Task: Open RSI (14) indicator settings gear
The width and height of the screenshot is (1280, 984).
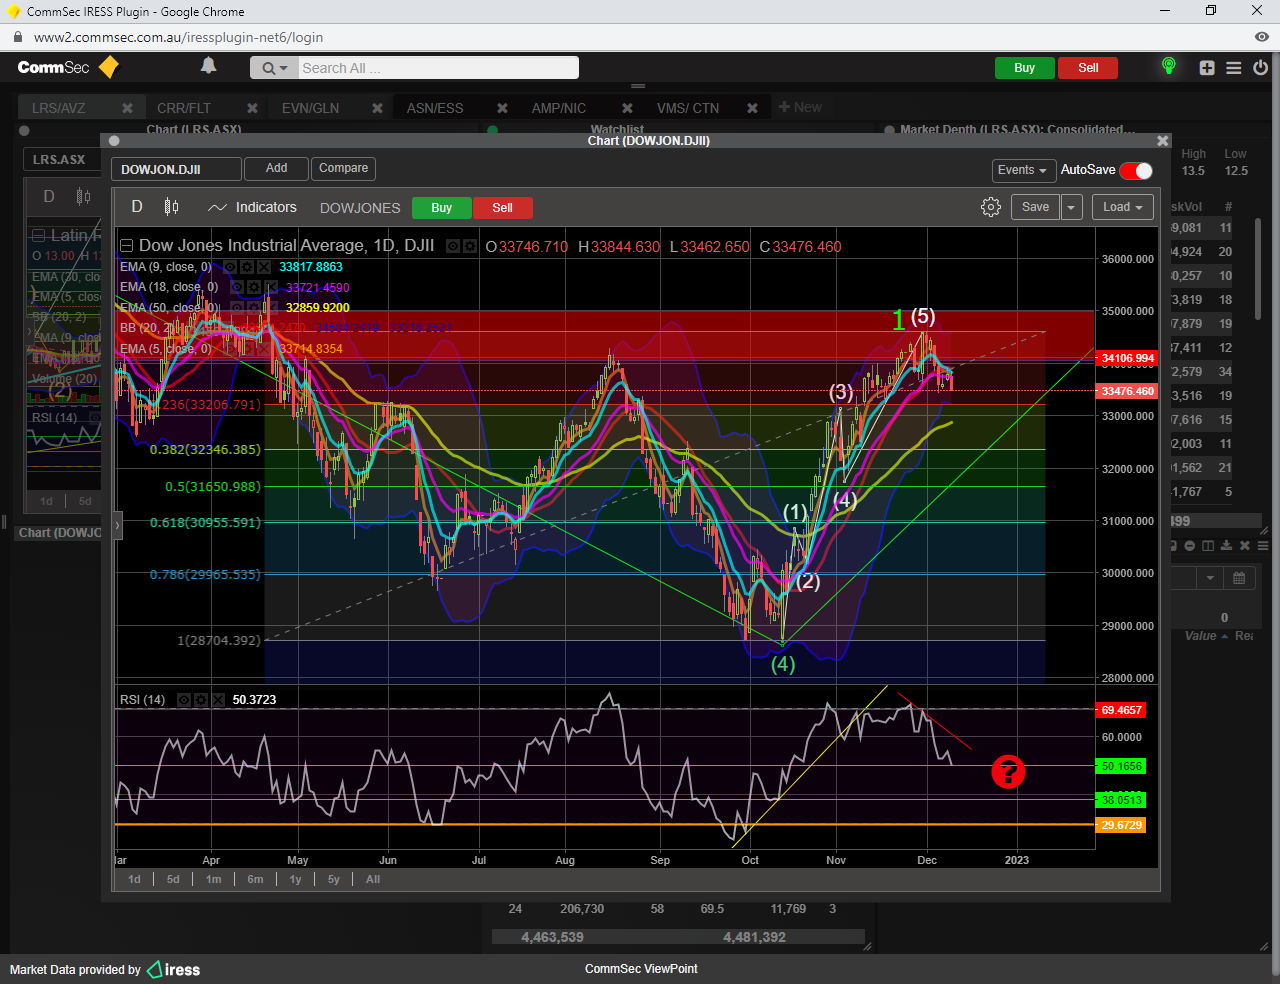Action: point(200,700)
